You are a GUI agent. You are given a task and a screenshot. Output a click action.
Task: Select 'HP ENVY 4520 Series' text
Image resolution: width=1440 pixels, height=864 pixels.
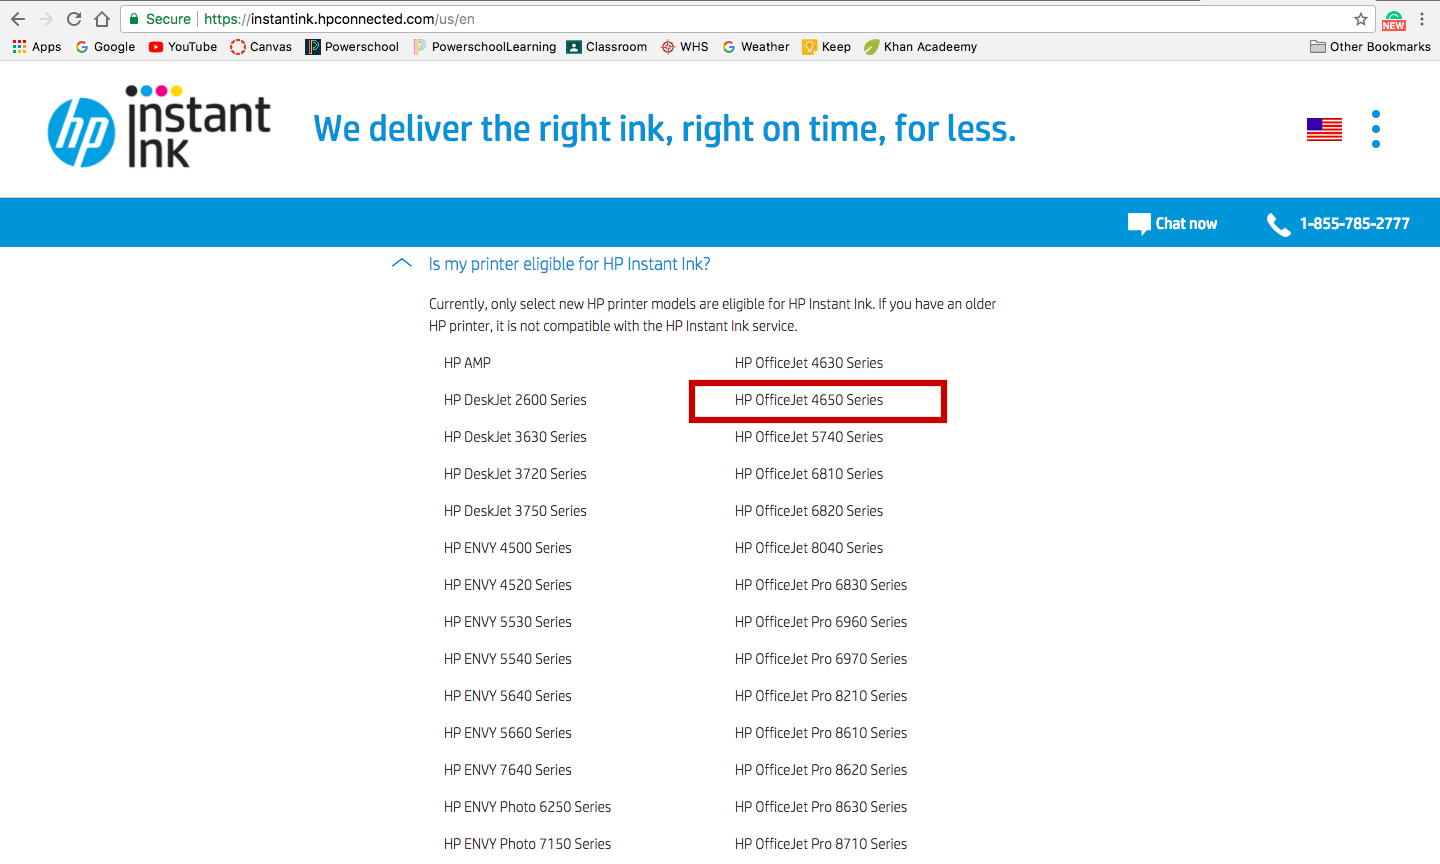(508, 585)
